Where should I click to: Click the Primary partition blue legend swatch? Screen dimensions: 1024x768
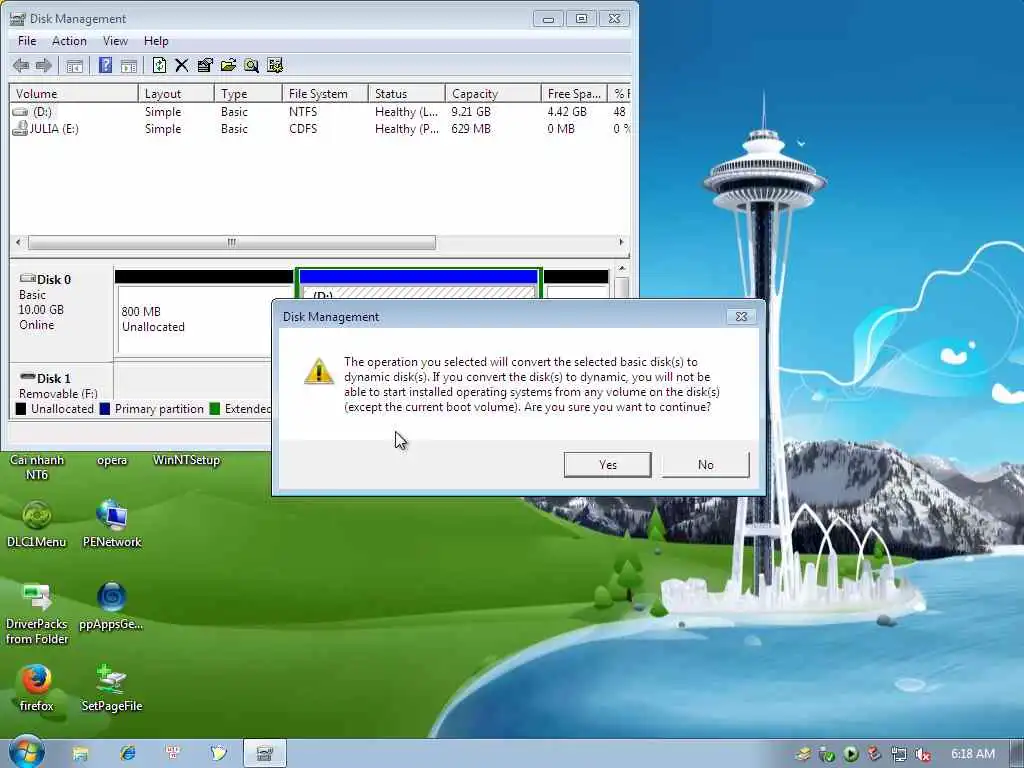coord(104,409)
